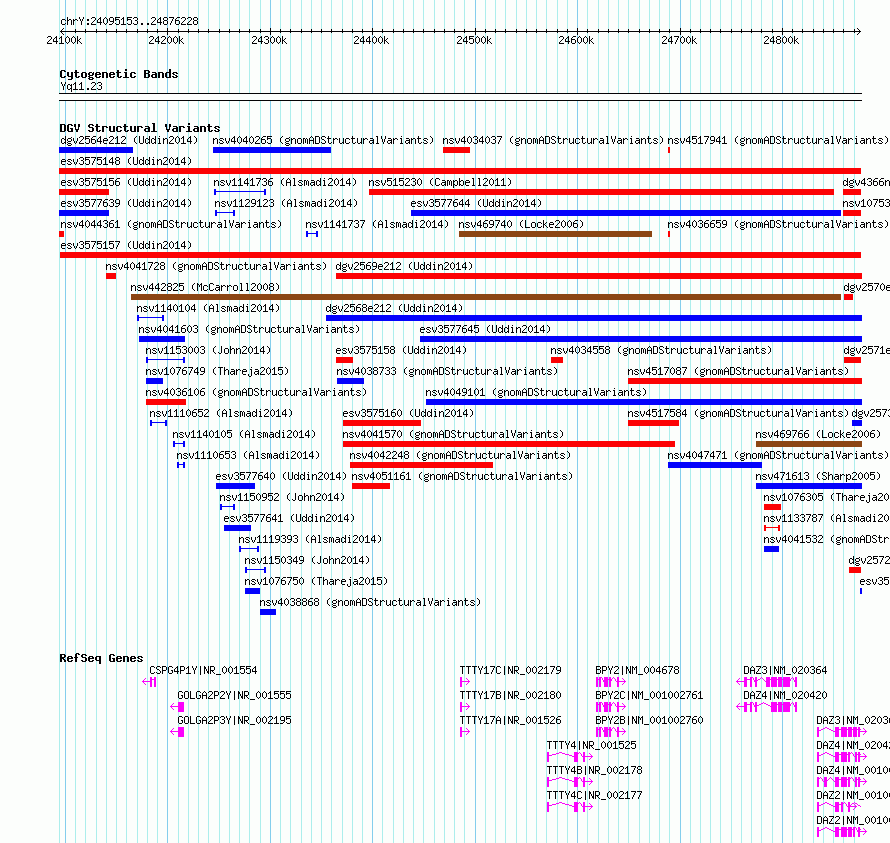The width and height of the screenshot is (890, 843).
Task: Select the CSPG4P1Y|NR_001554 gene glyph
Action: pyautogui.click(x=149, y=682)
